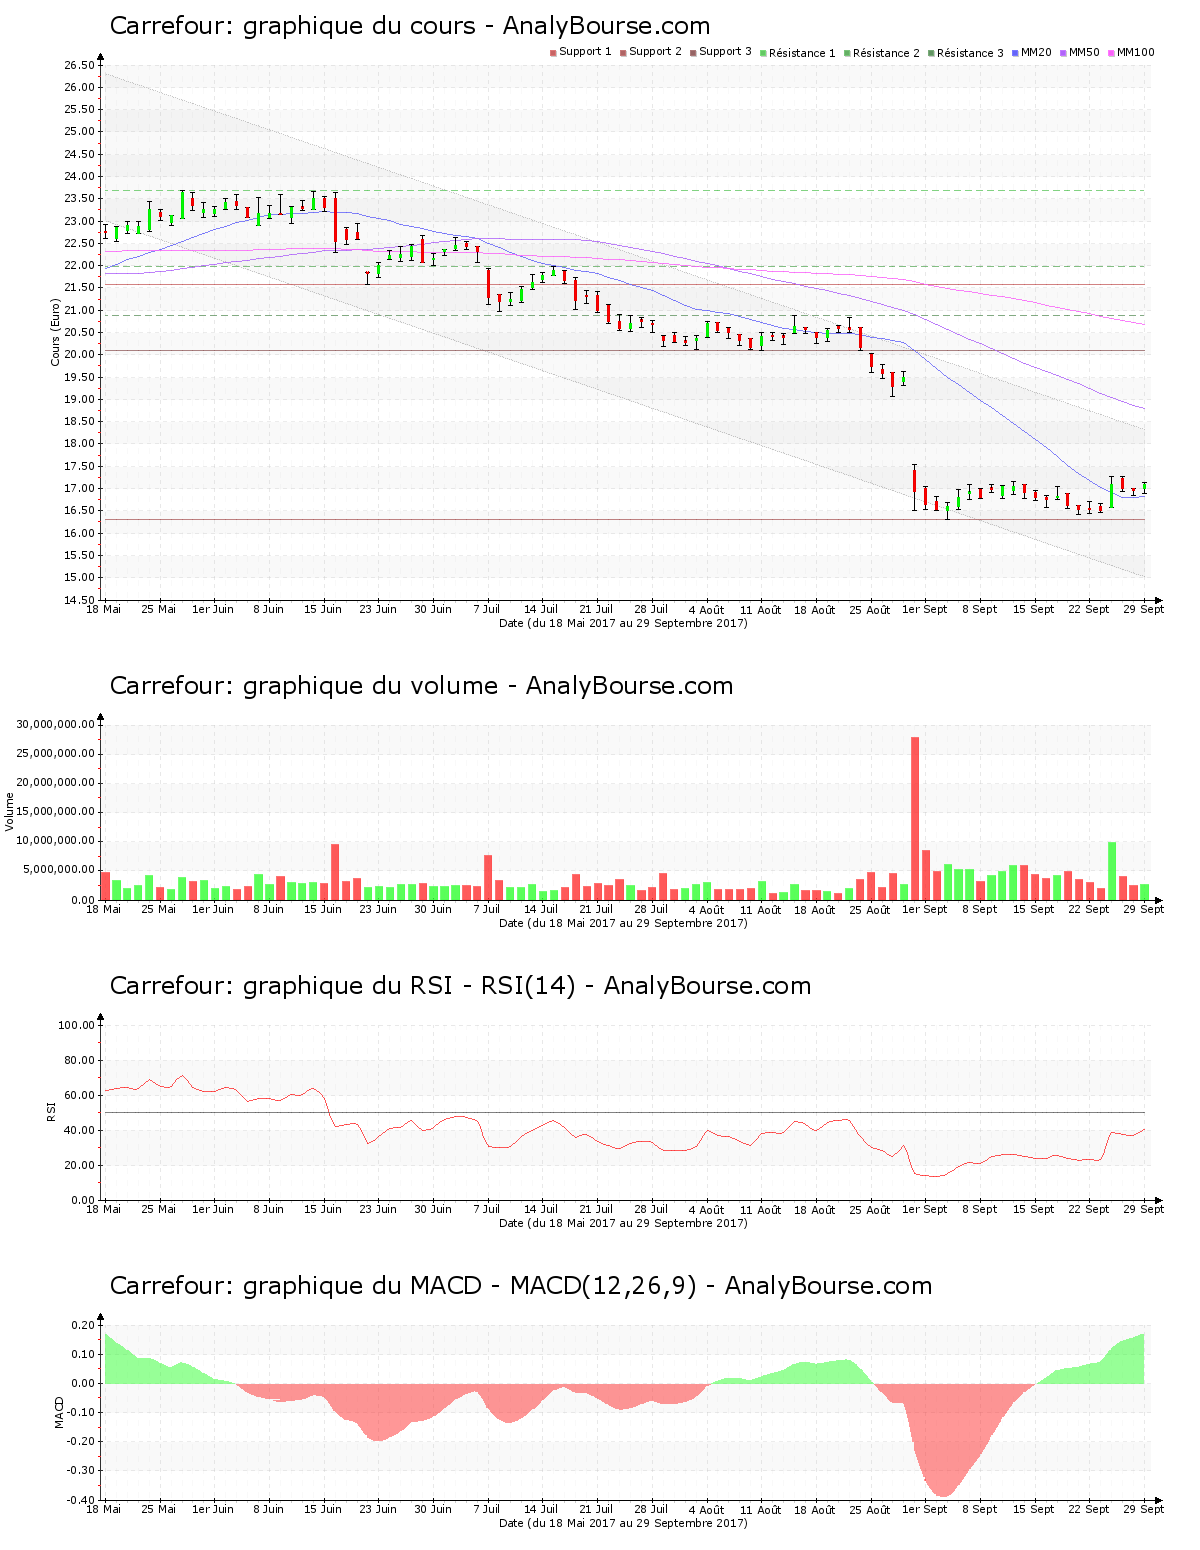Click the 'MACD' vertical axis label
The width and height of the screenshot is (1200, 1550).
coord(59,1411)
